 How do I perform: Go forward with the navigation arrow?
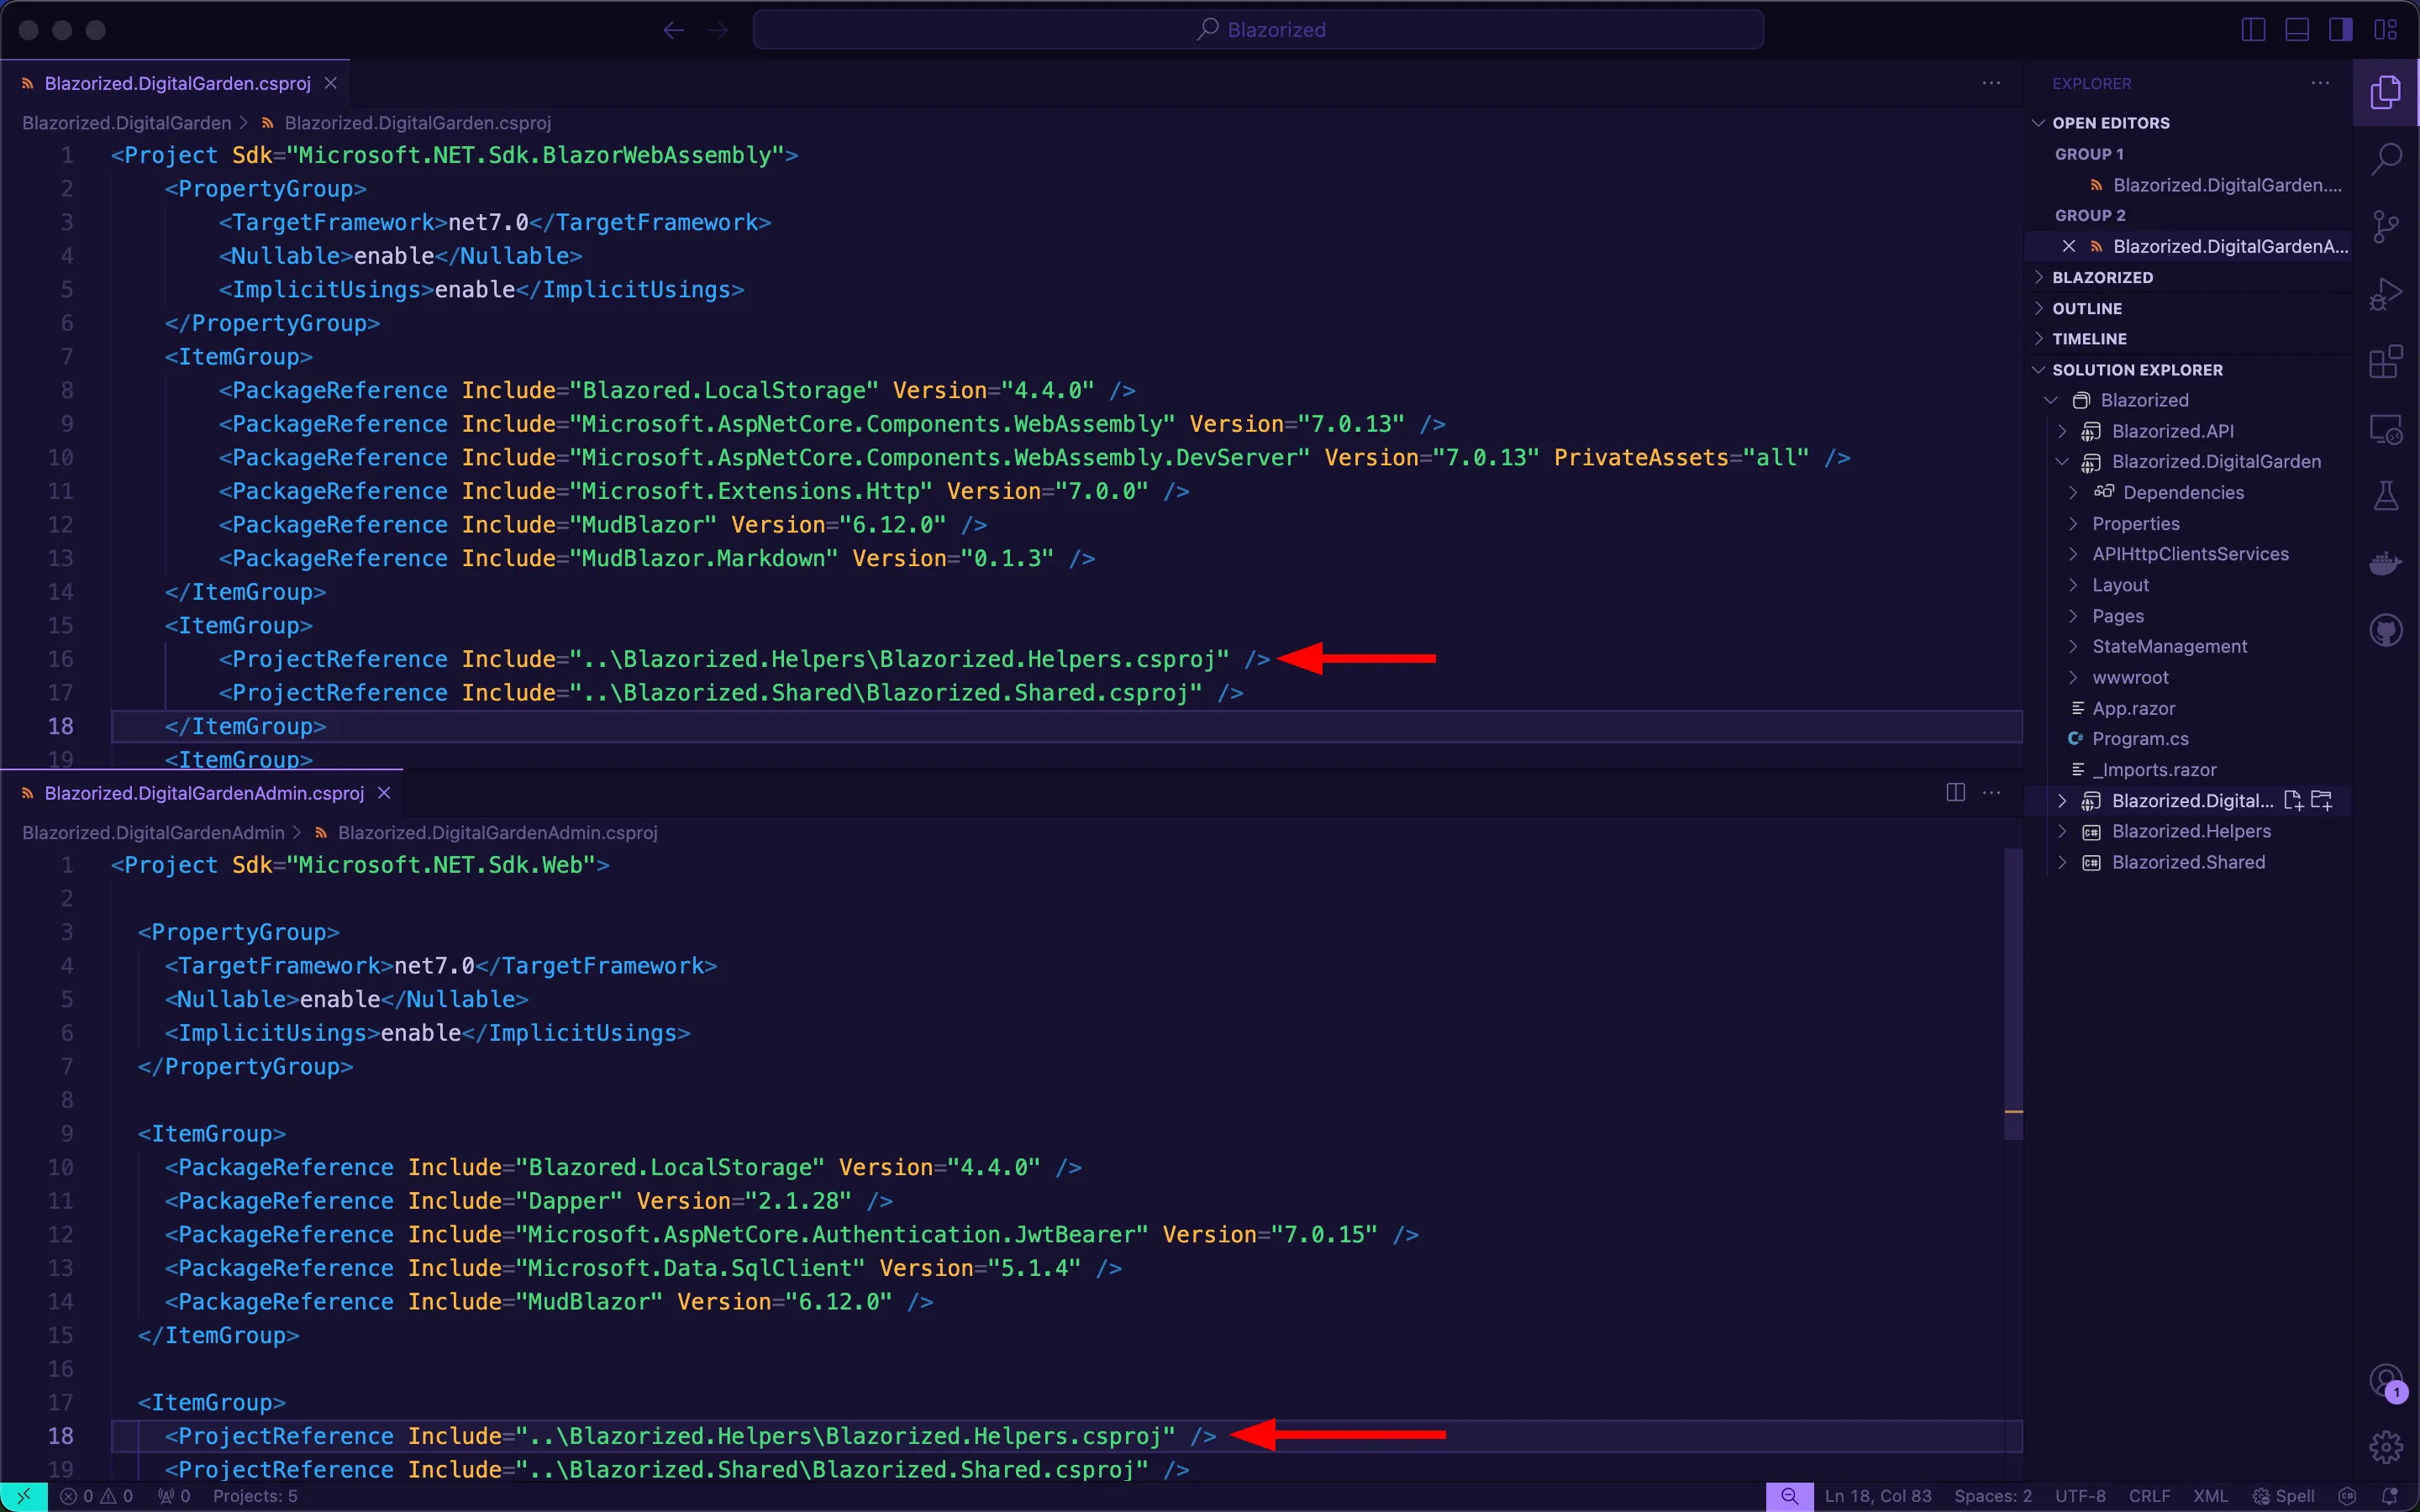718,30
